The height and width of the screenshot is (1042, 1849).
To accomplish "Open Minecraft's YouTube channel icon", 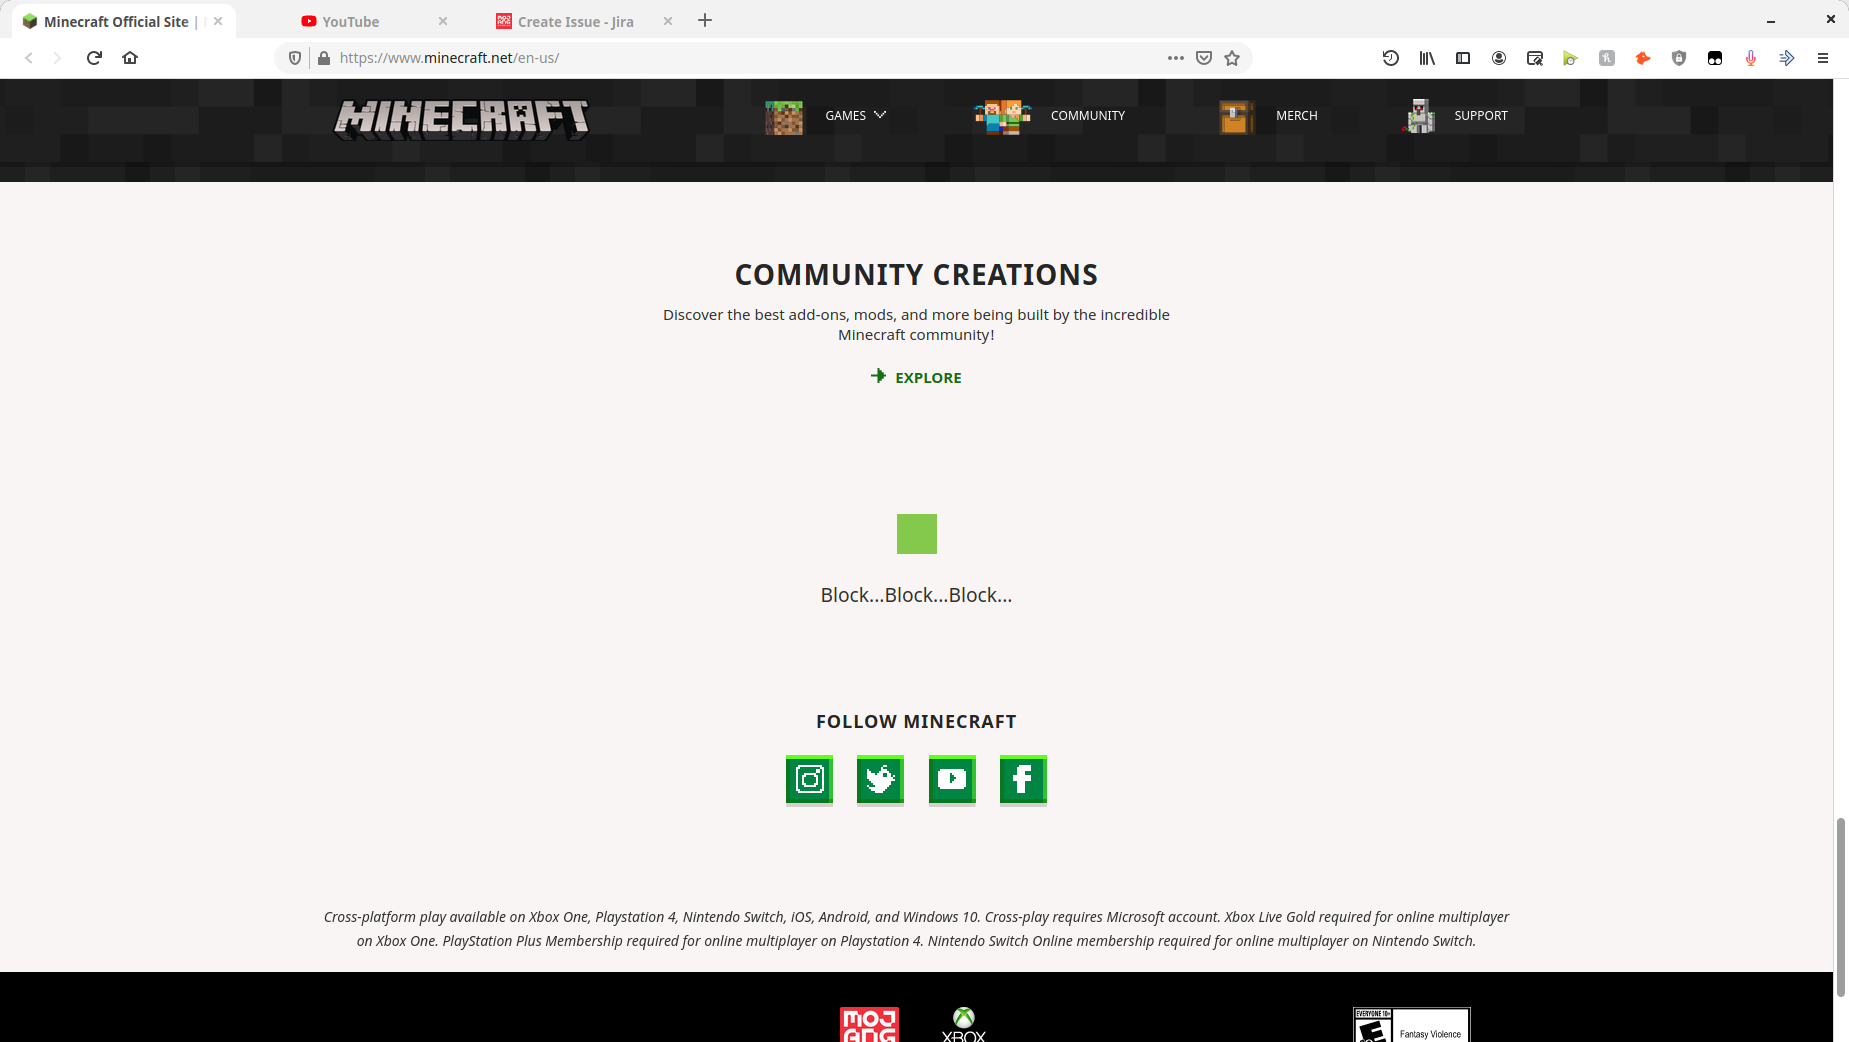I will [952, 779].
